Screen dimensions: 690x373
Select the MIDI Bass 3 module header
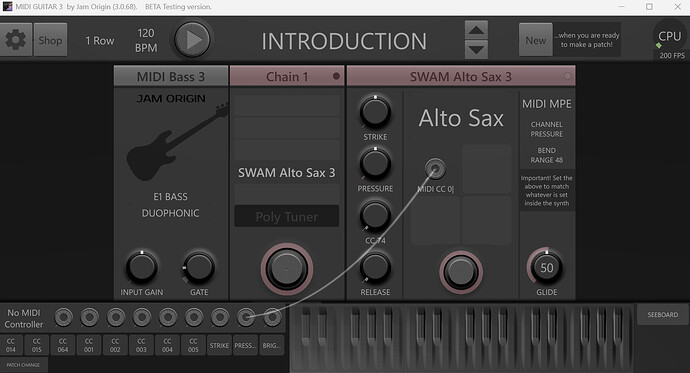click(171, 77)
